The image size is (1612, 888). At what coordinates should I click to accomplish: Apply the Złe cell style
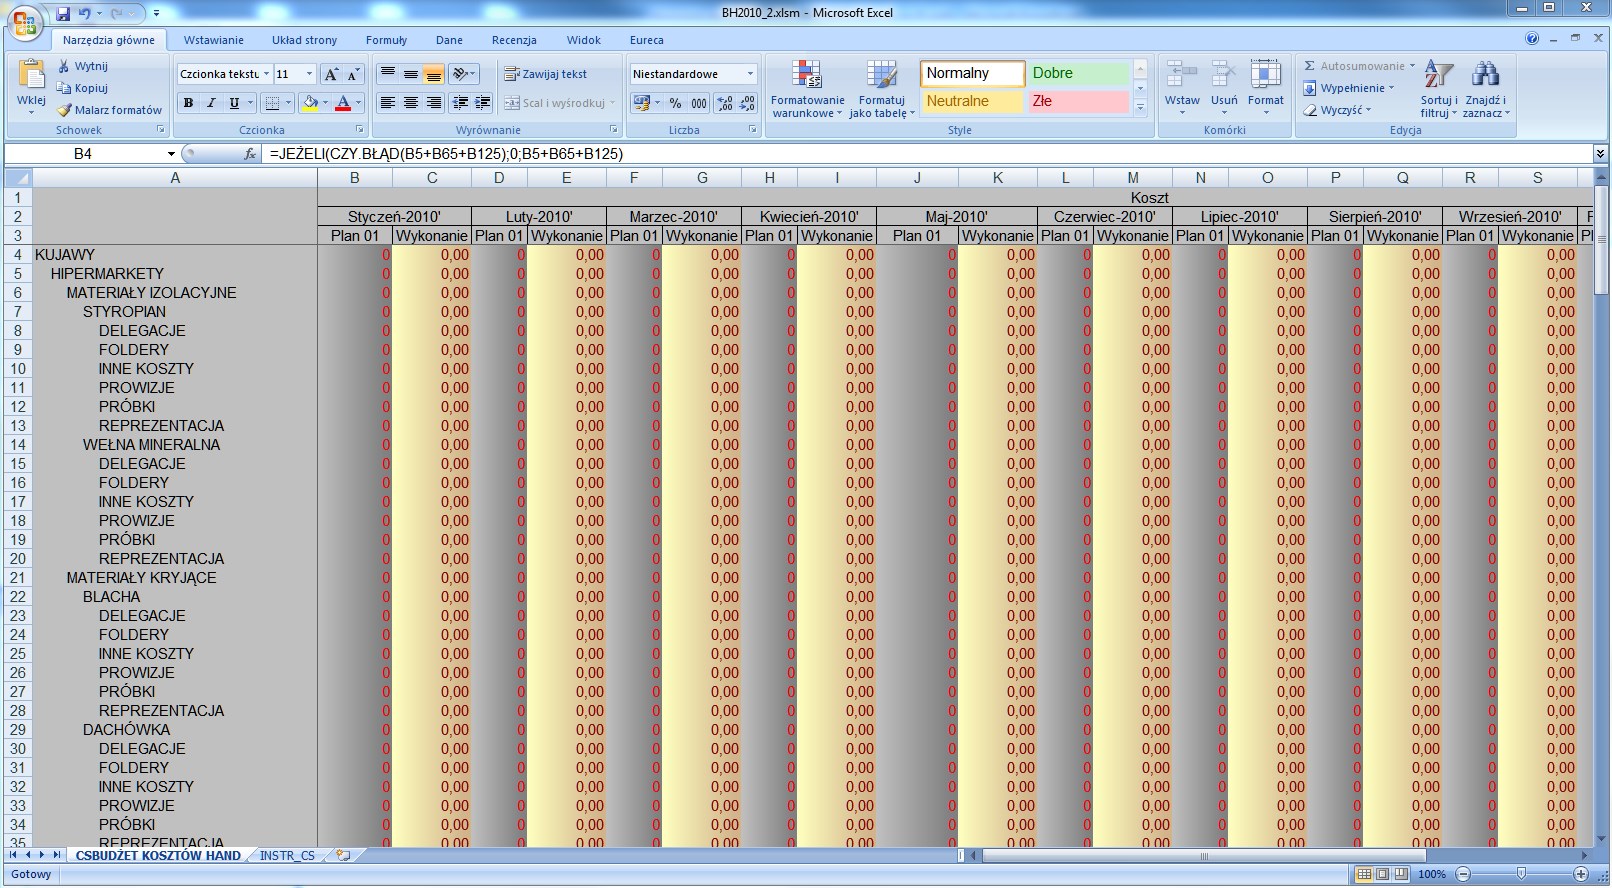pos(1078,101)
